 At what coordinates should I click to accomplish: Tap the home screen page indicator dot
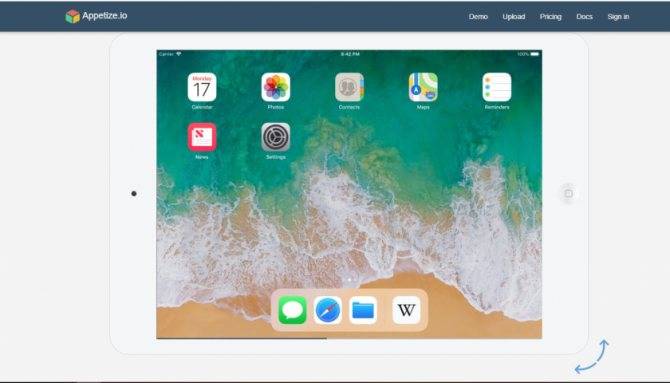[x=349, y=280]
